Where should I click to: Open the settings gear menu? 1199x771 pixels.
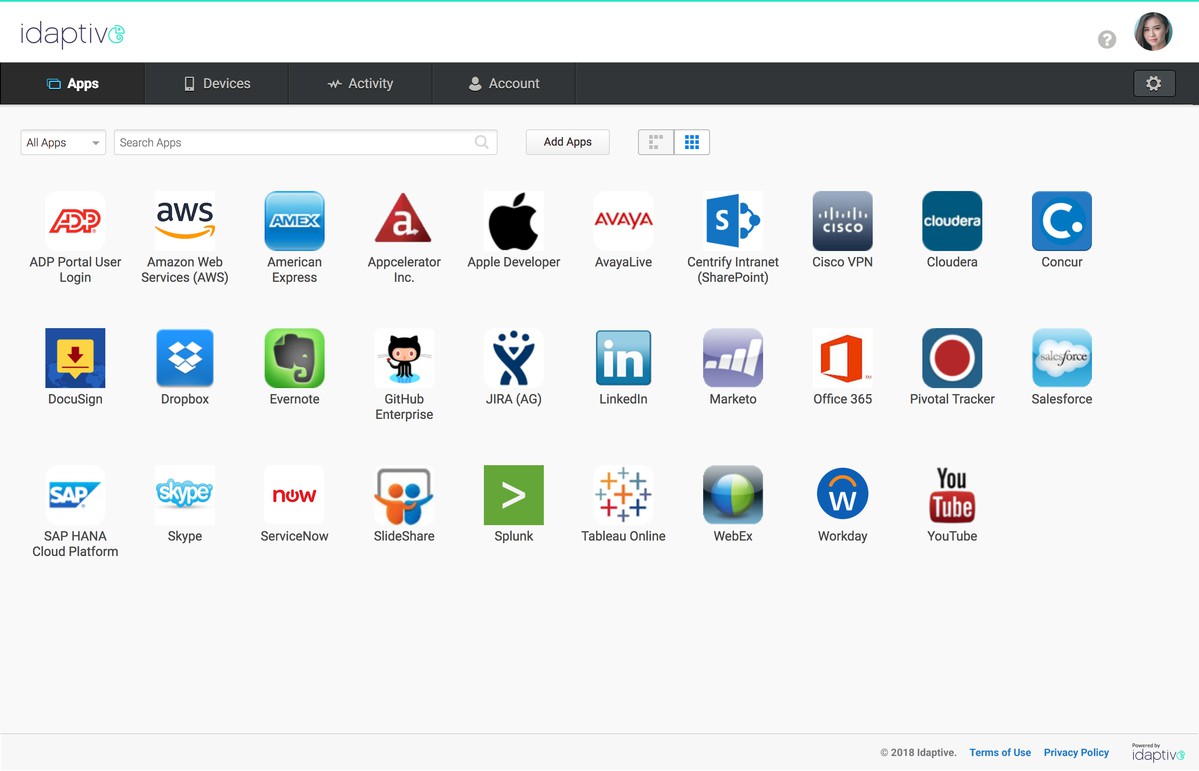coord(1153,84)
